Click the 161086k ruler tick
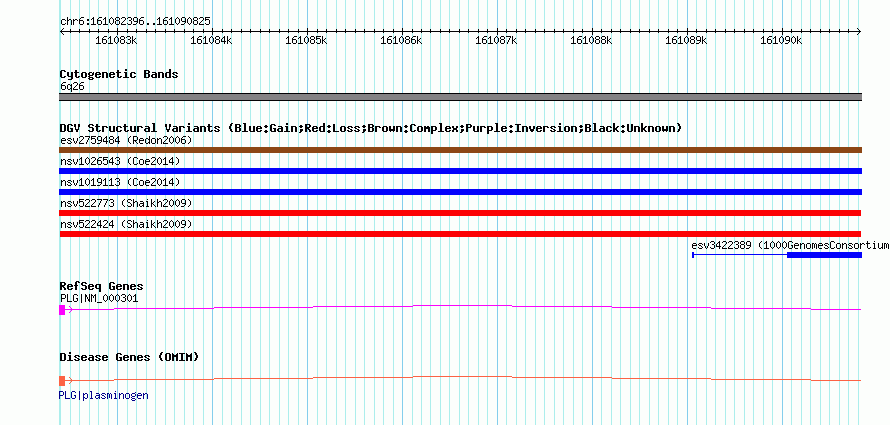The width and height of the screenshot is (890, 425). (402, 40)
